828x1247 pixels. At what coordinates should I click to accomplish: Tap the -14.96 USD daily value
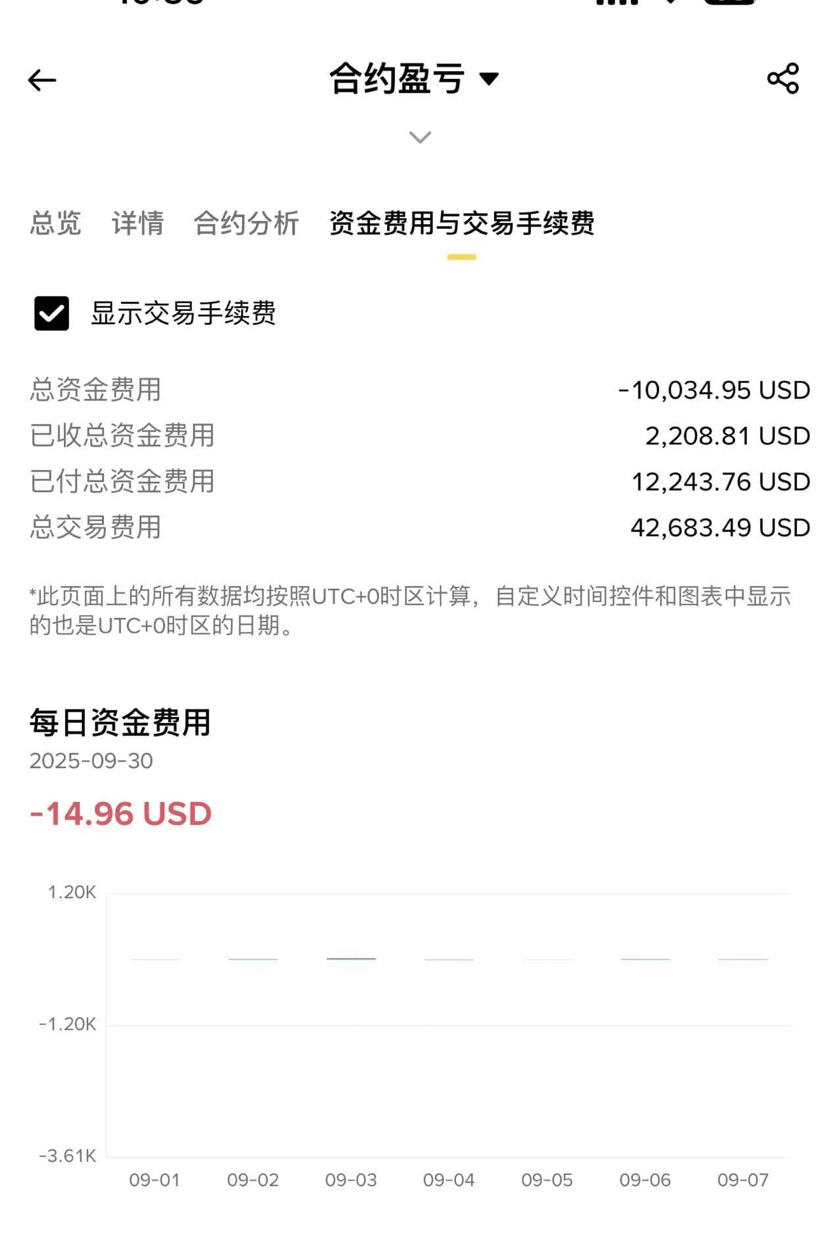pyautogui.click(x=121, y=814)
